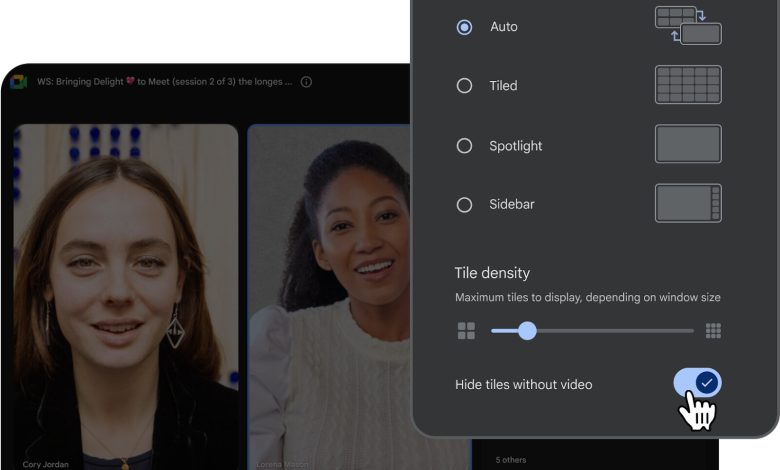Select the Tiled layout radio button
The image size is (780, 470).
(464, 86)
